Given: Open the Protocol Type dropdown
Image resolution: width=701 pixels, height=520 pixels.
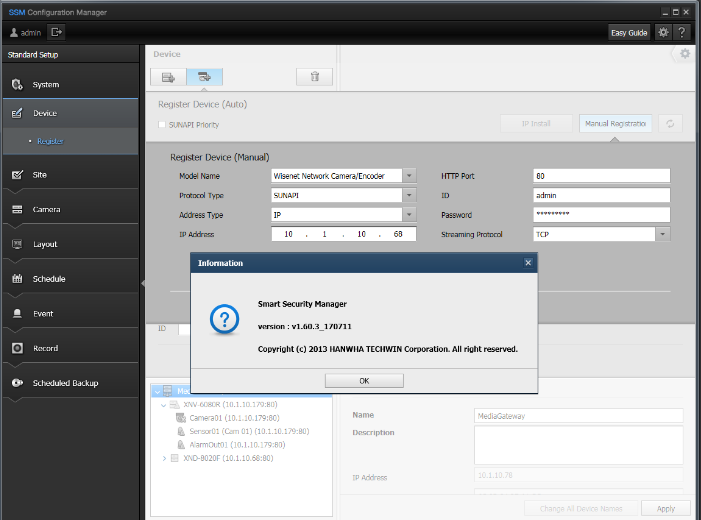Looking at the screenshot, I should 409,195.
